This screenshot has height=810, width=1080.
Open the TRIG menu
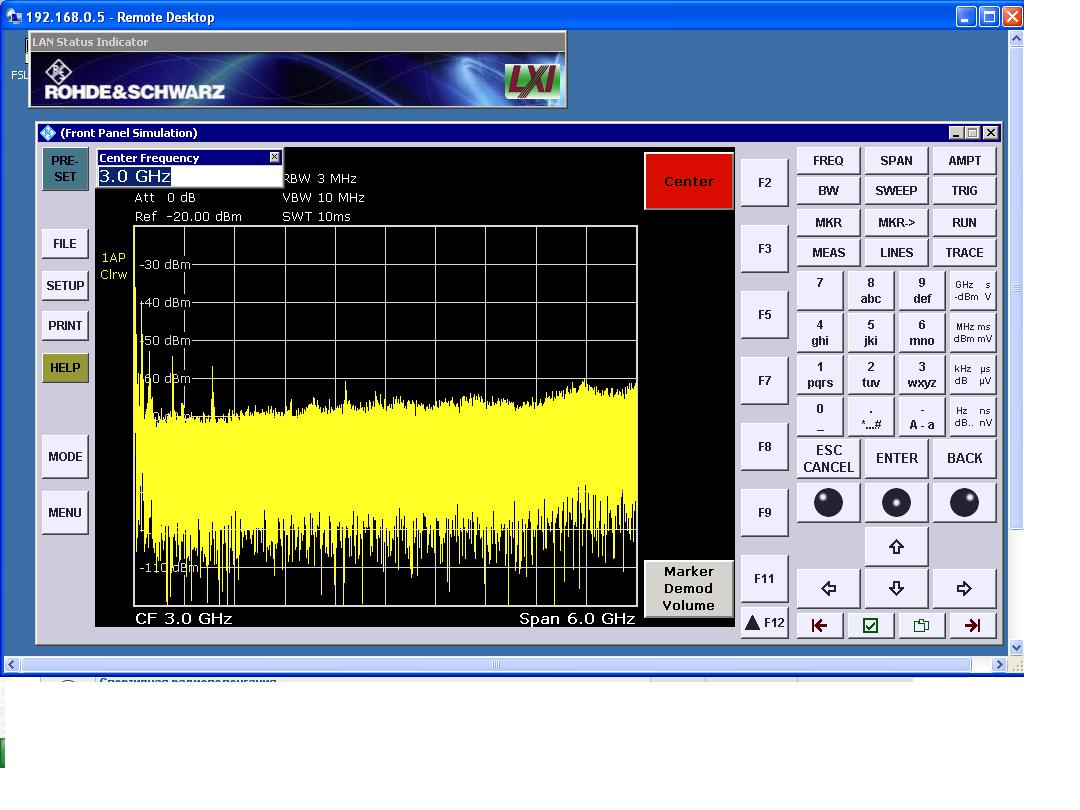(x=964, y=191)
